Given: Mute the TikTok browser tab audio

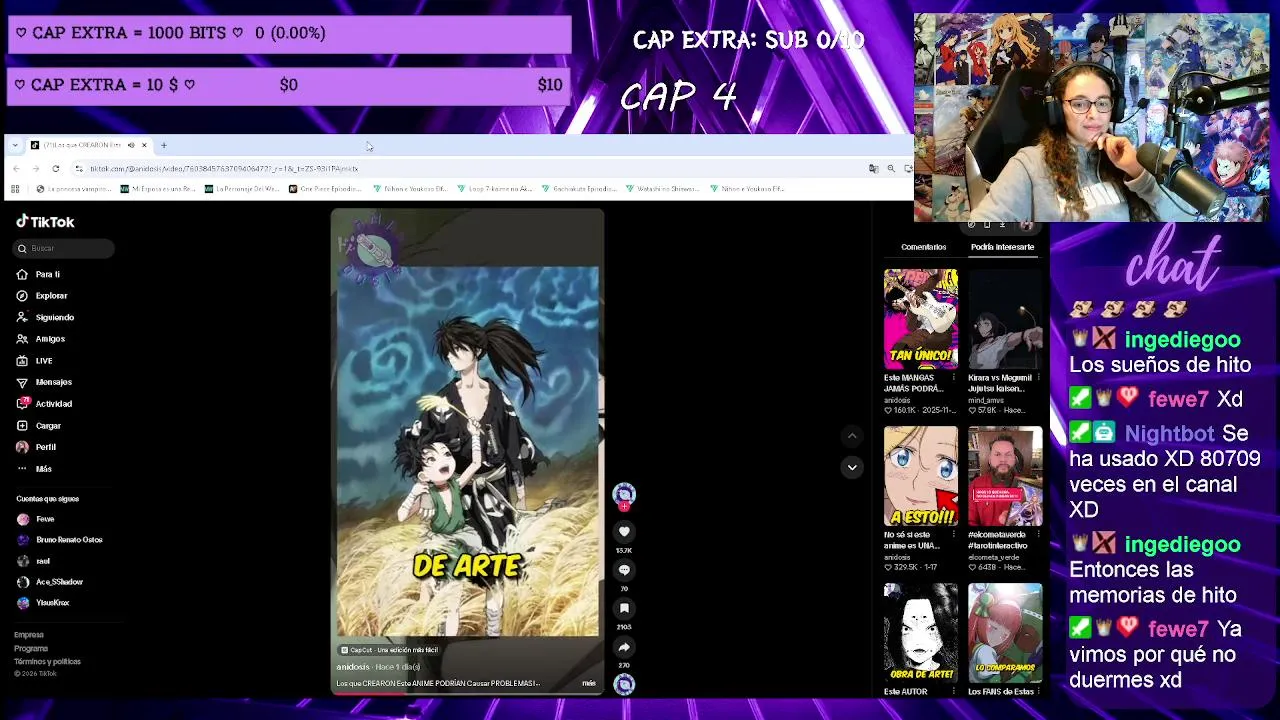Looking at the screenshot, I should pyautogui.click(x=131, y=145).
